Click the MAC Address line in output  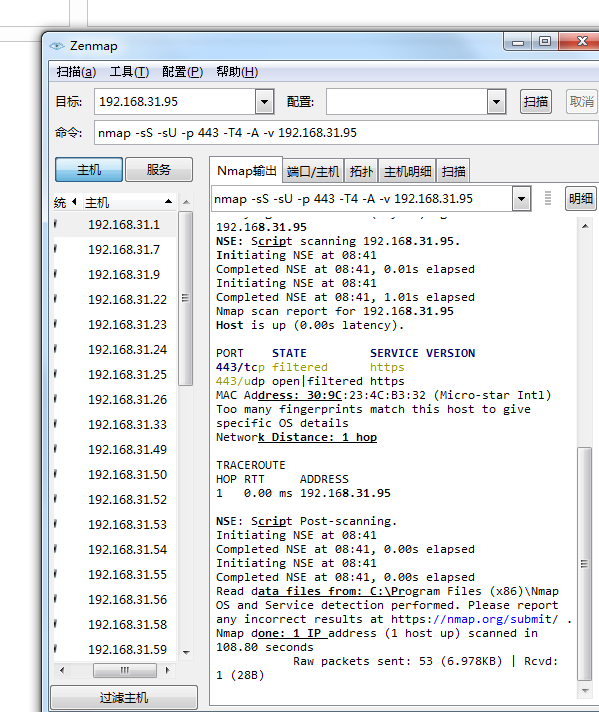(384, 395)
